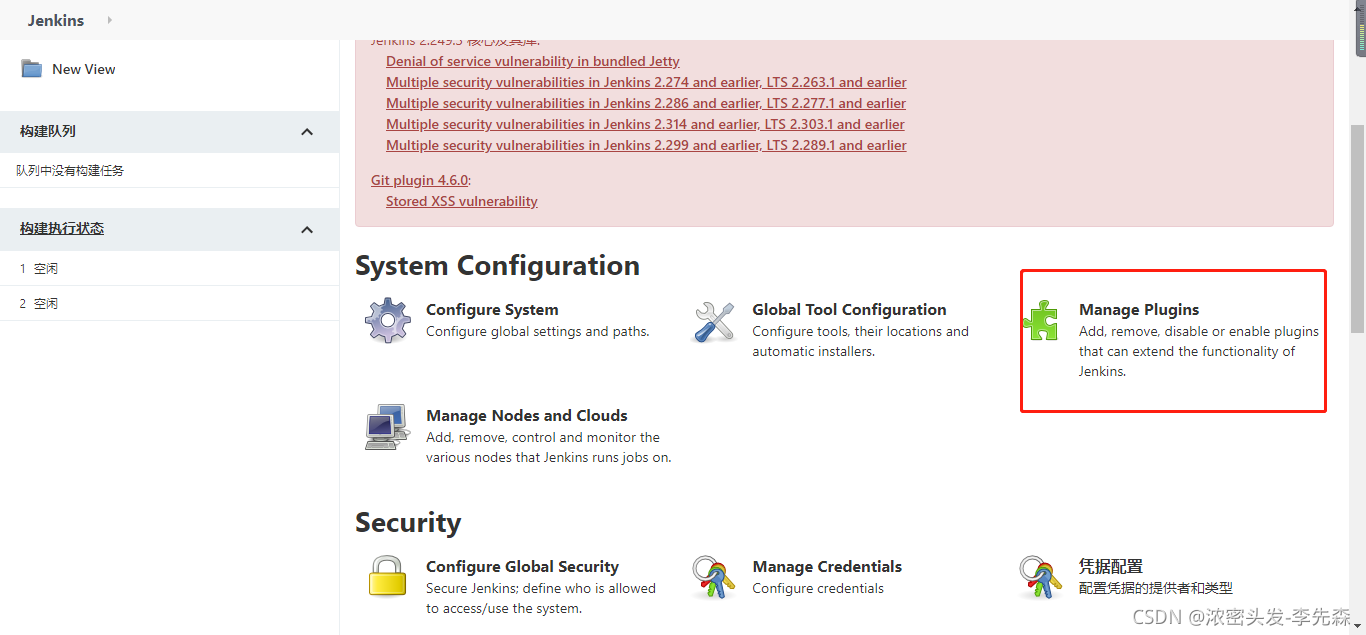Open vulnerabilities link for Jenkins 2.299 and earlier
This screenshot has width=1366, height=635.
click(646, 145)
